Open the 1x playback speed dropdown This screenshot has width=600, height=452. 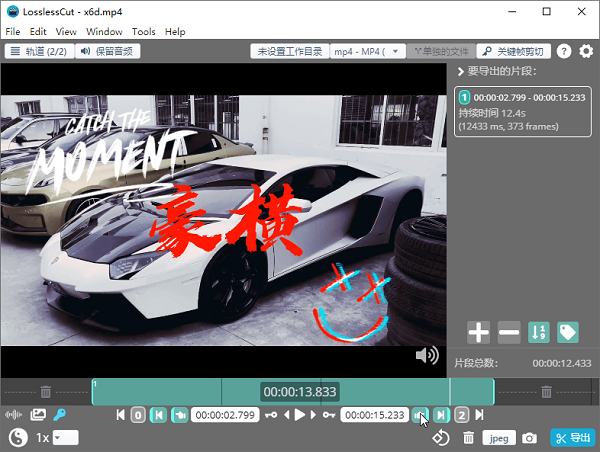point(65,437)
